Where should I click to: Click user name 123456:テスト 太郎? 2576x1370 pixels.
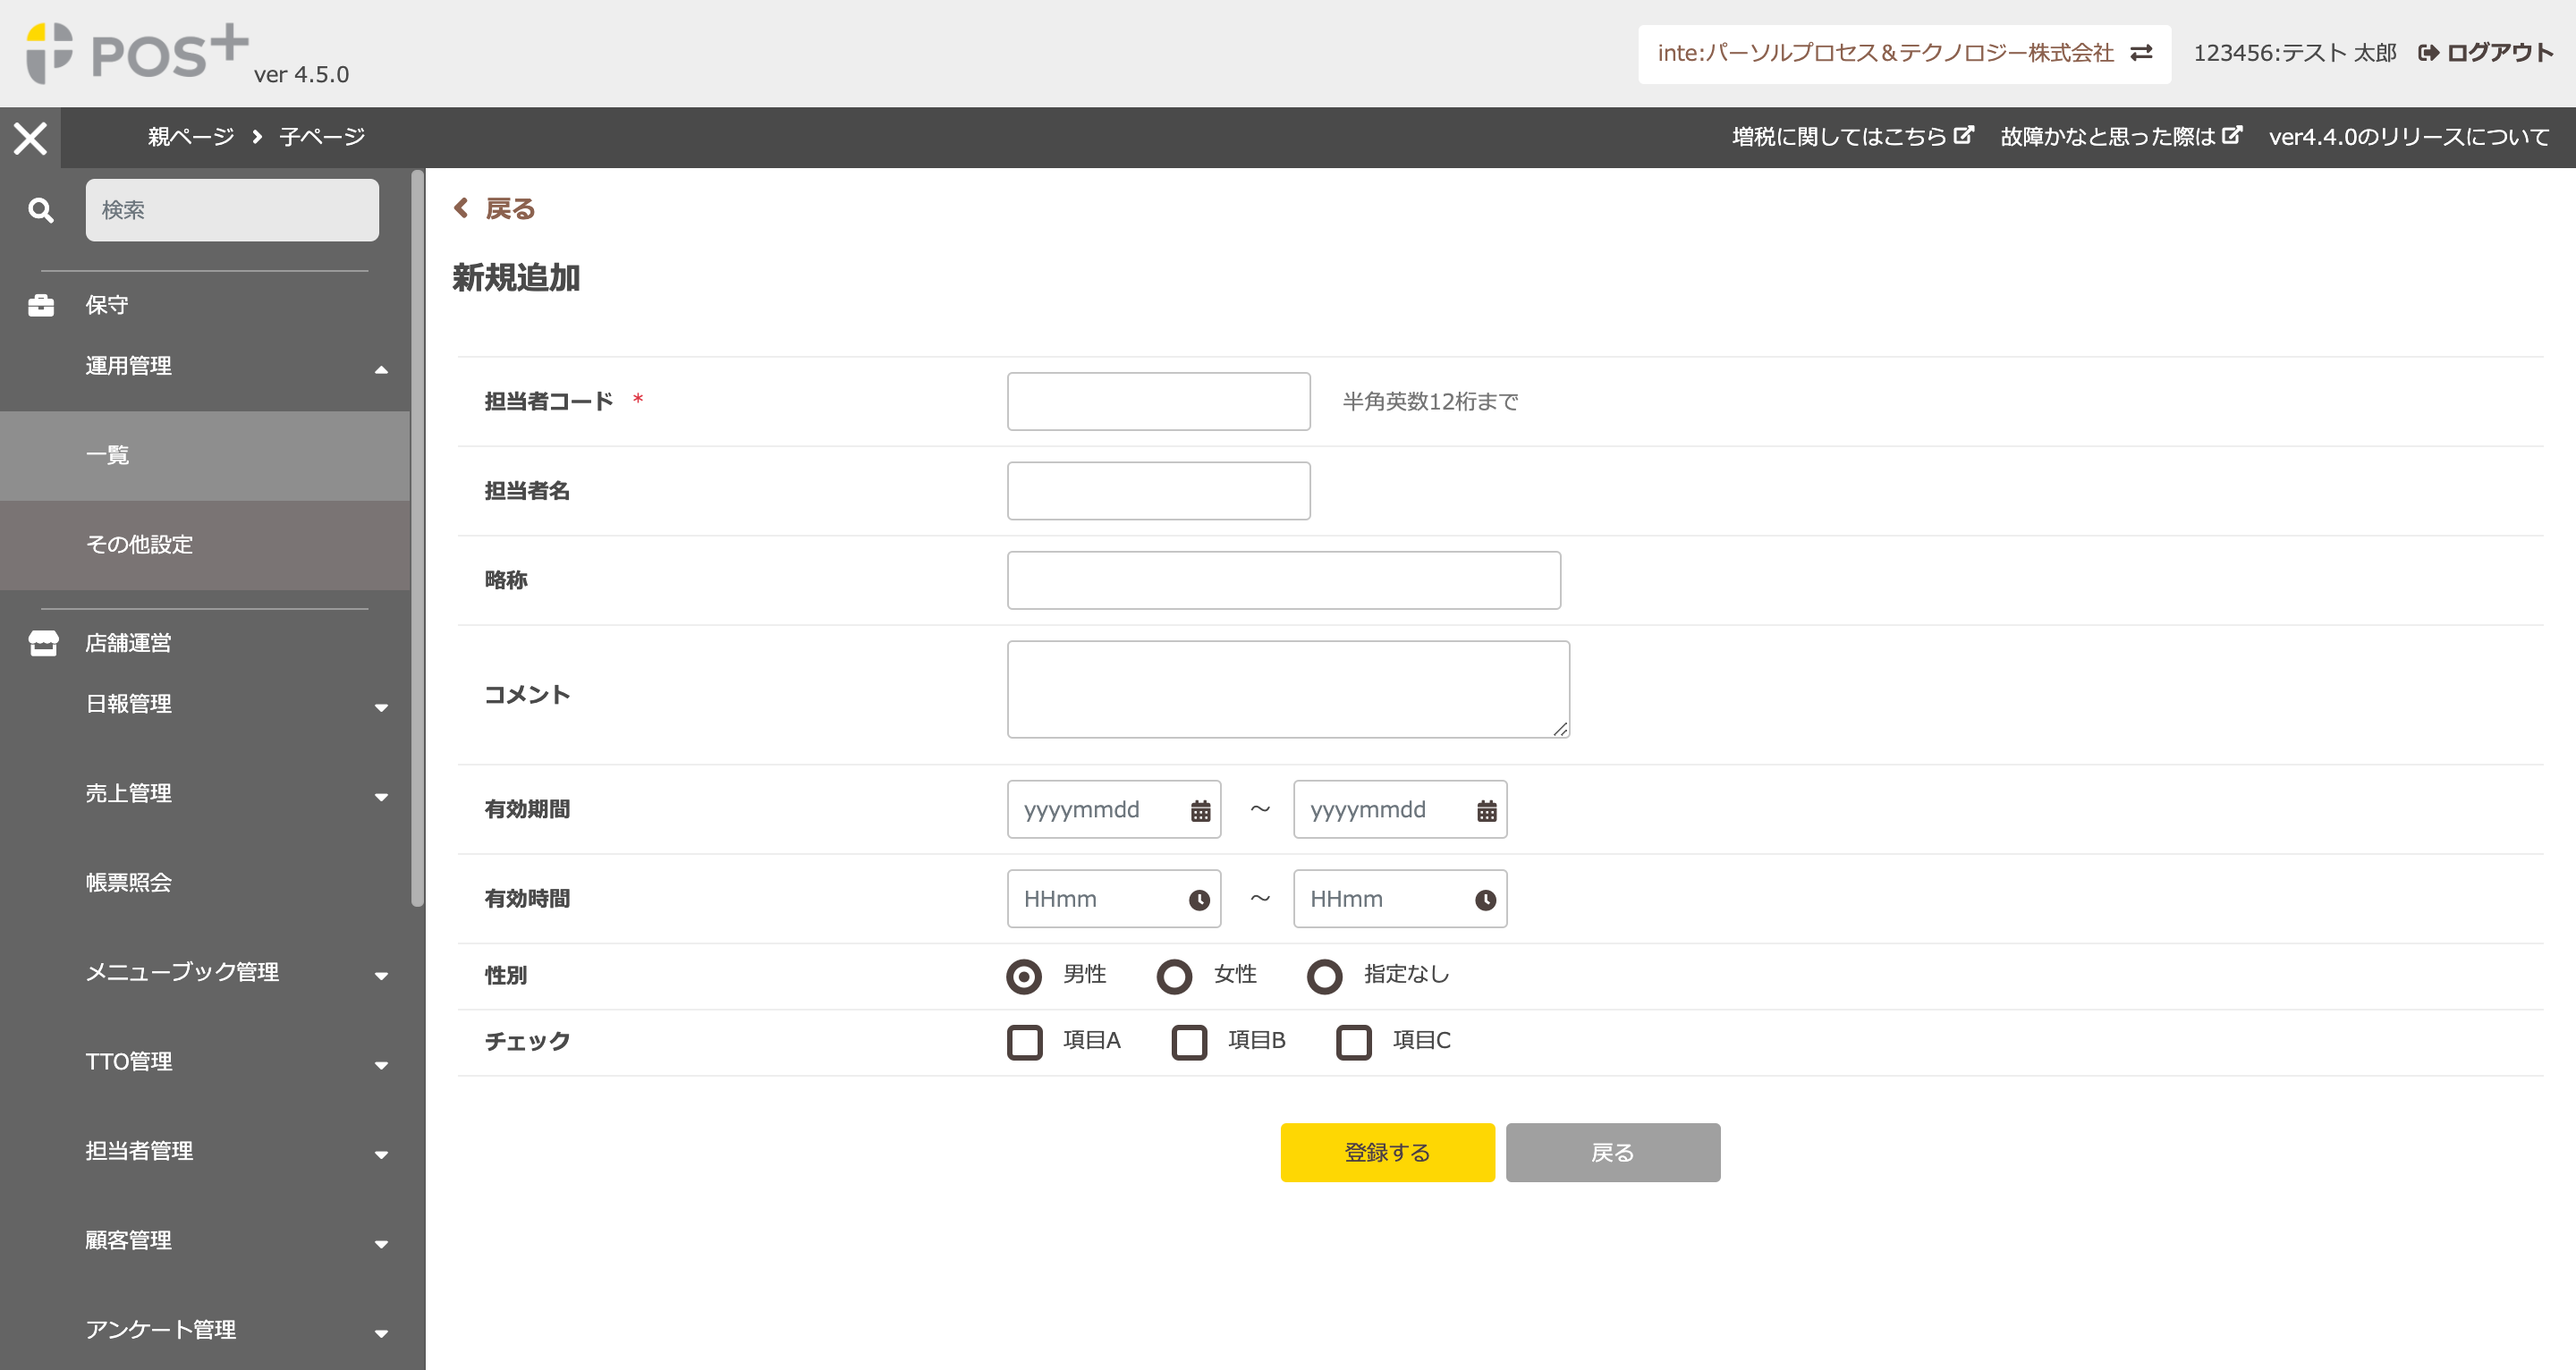(x=2294, y=53)
